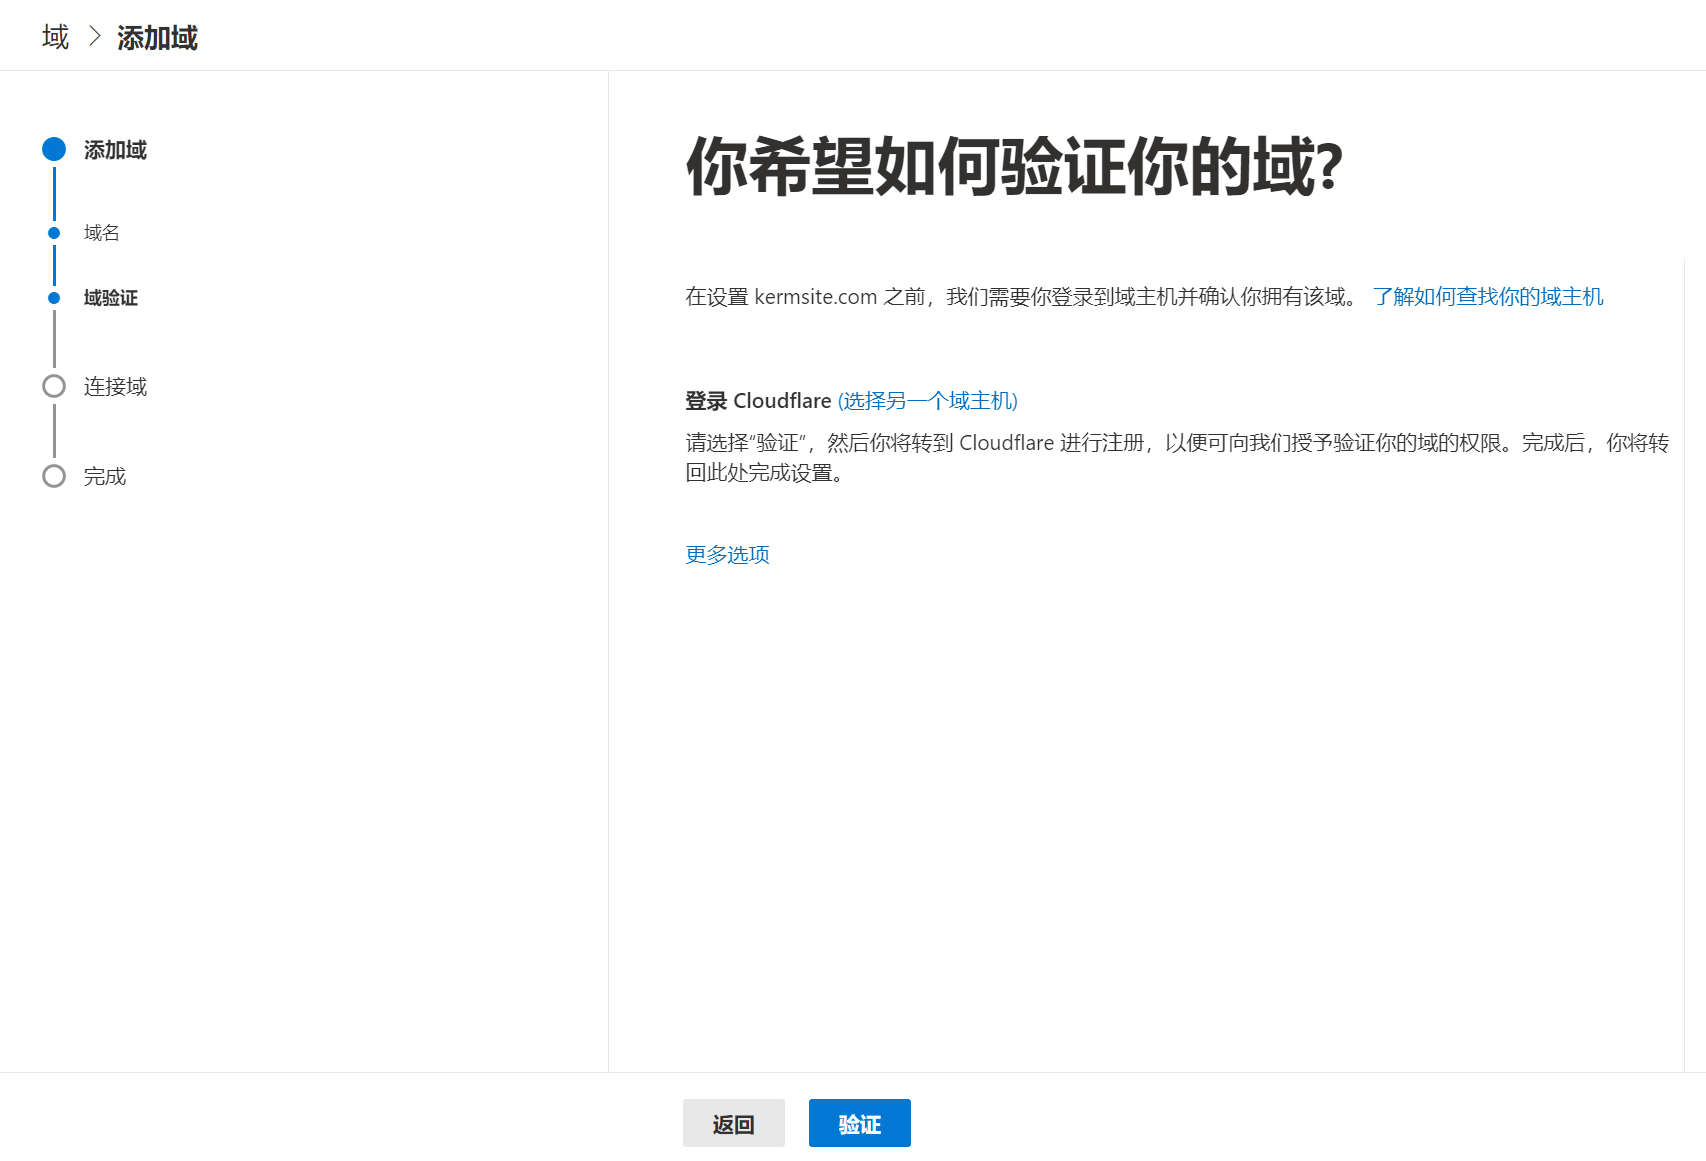The height and width of the screenshot is (1161, 1706).
Task: Click the empty circle for 完成 step
Action: [x=54, y=476]
